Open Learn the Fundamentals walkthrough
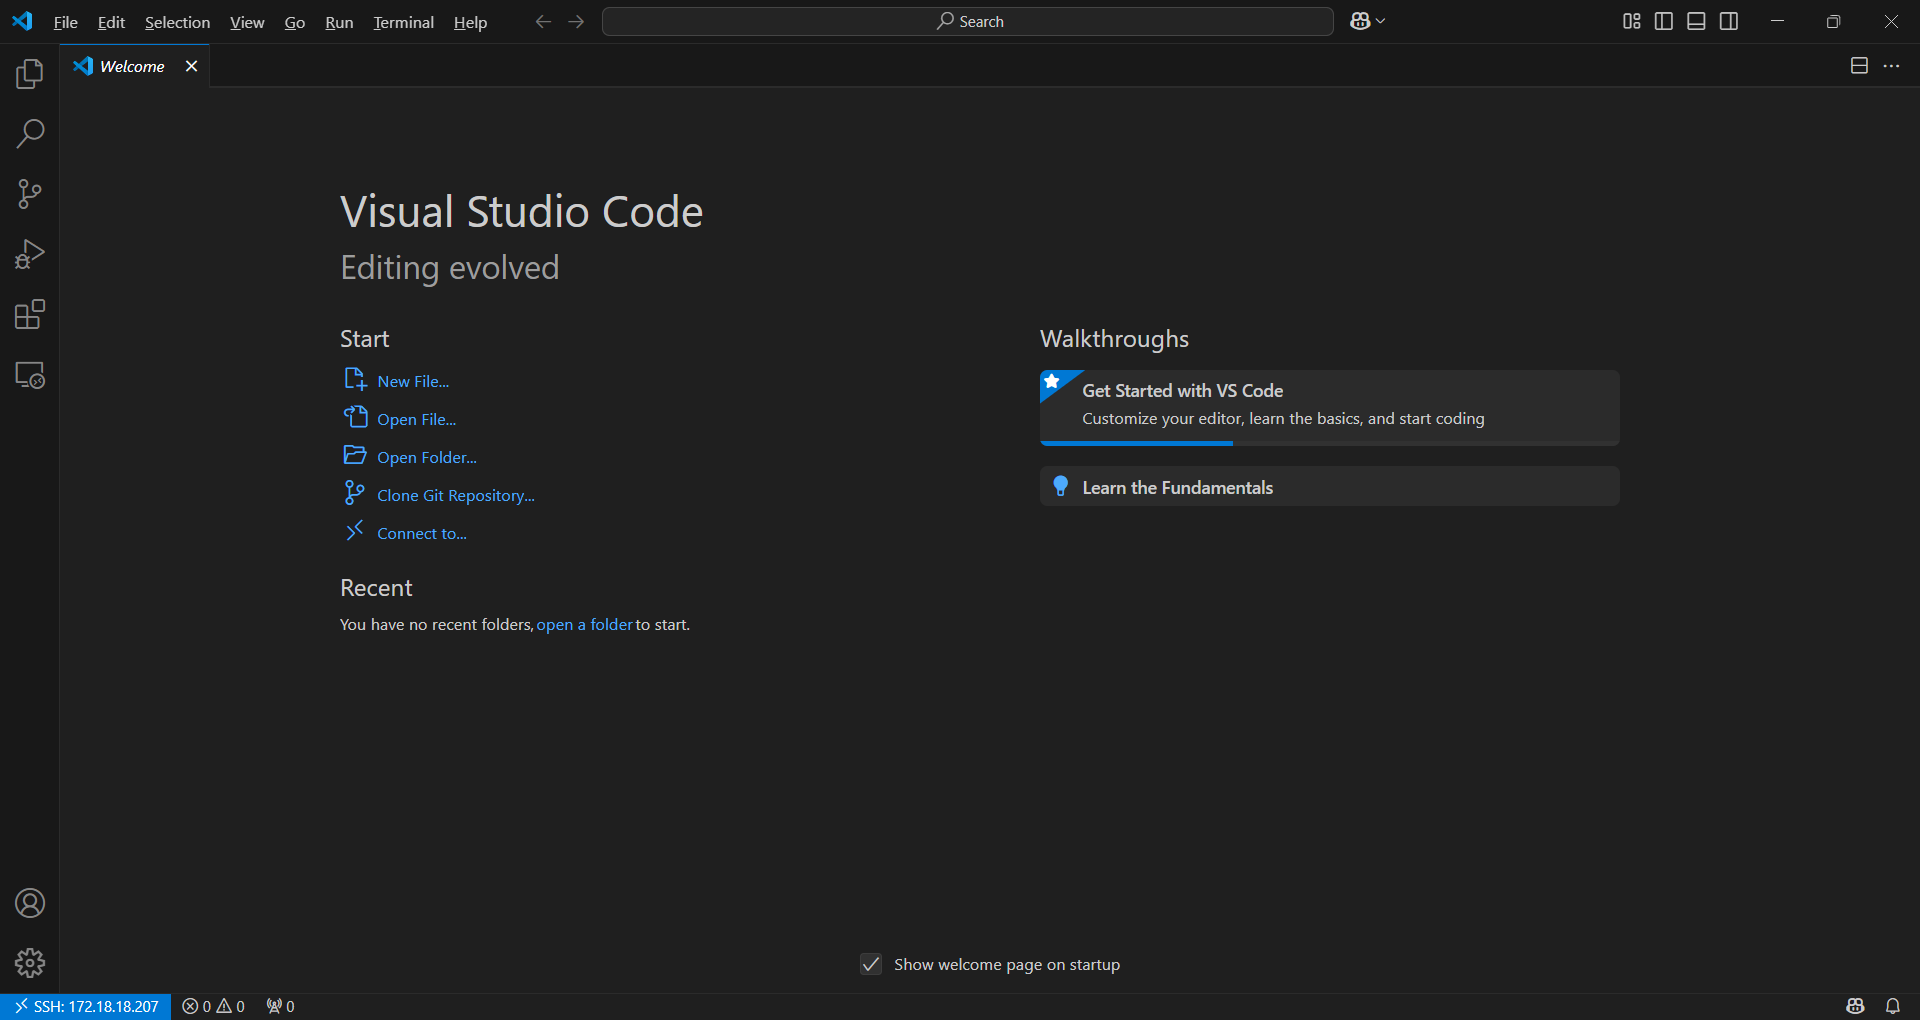This screenshot has height=1020, width=1920. tap(1329, 486)
